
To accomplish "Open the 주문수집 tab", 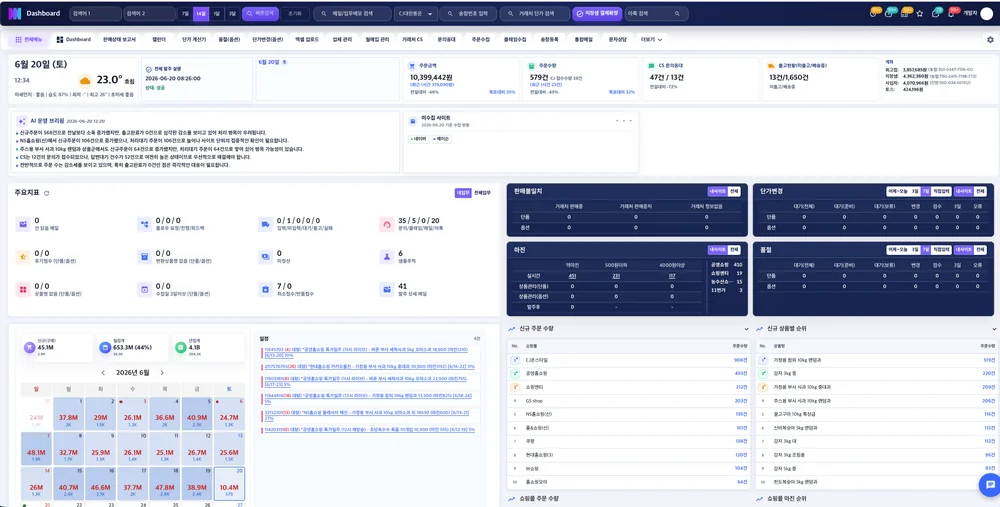I will click(x=481, y=40).
